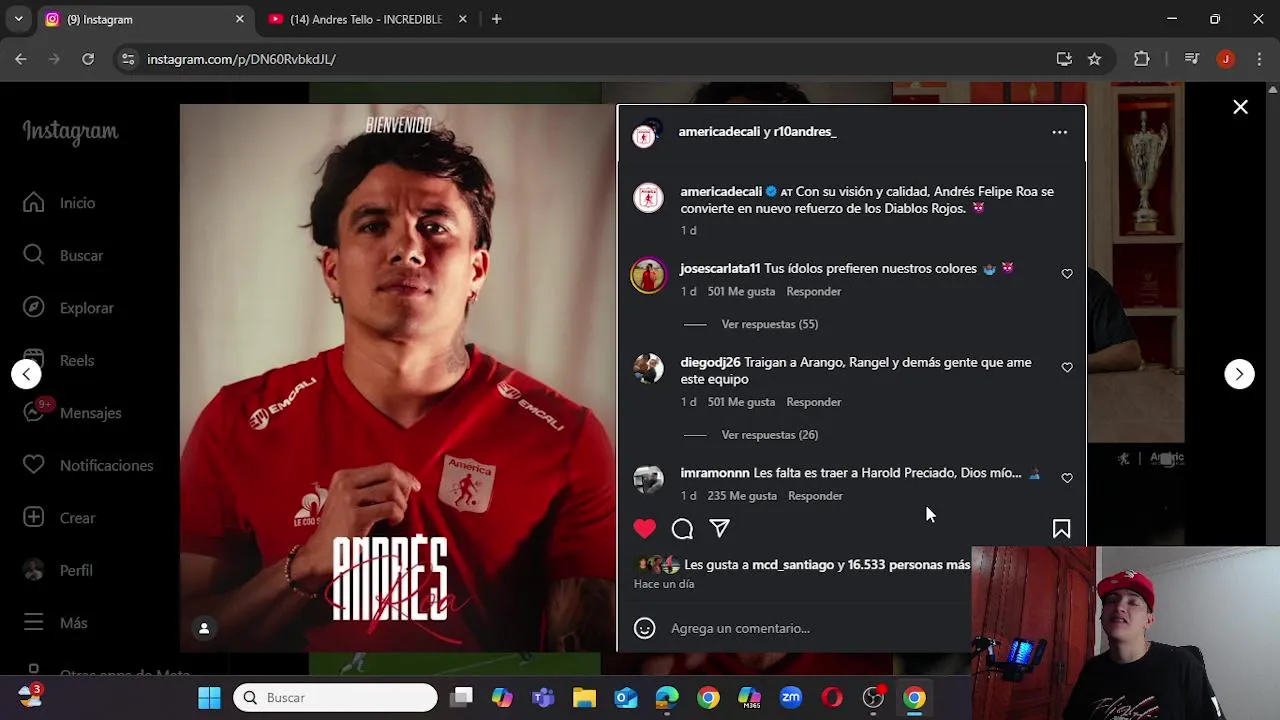Click the josescarlata11 avatar

click(x=648, y=275)
